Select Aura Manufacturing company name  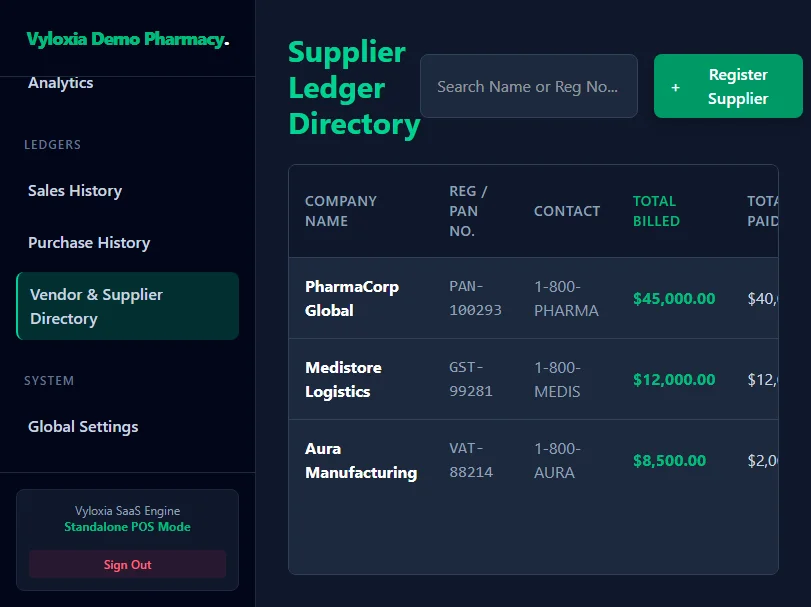[x=361, y=460]
